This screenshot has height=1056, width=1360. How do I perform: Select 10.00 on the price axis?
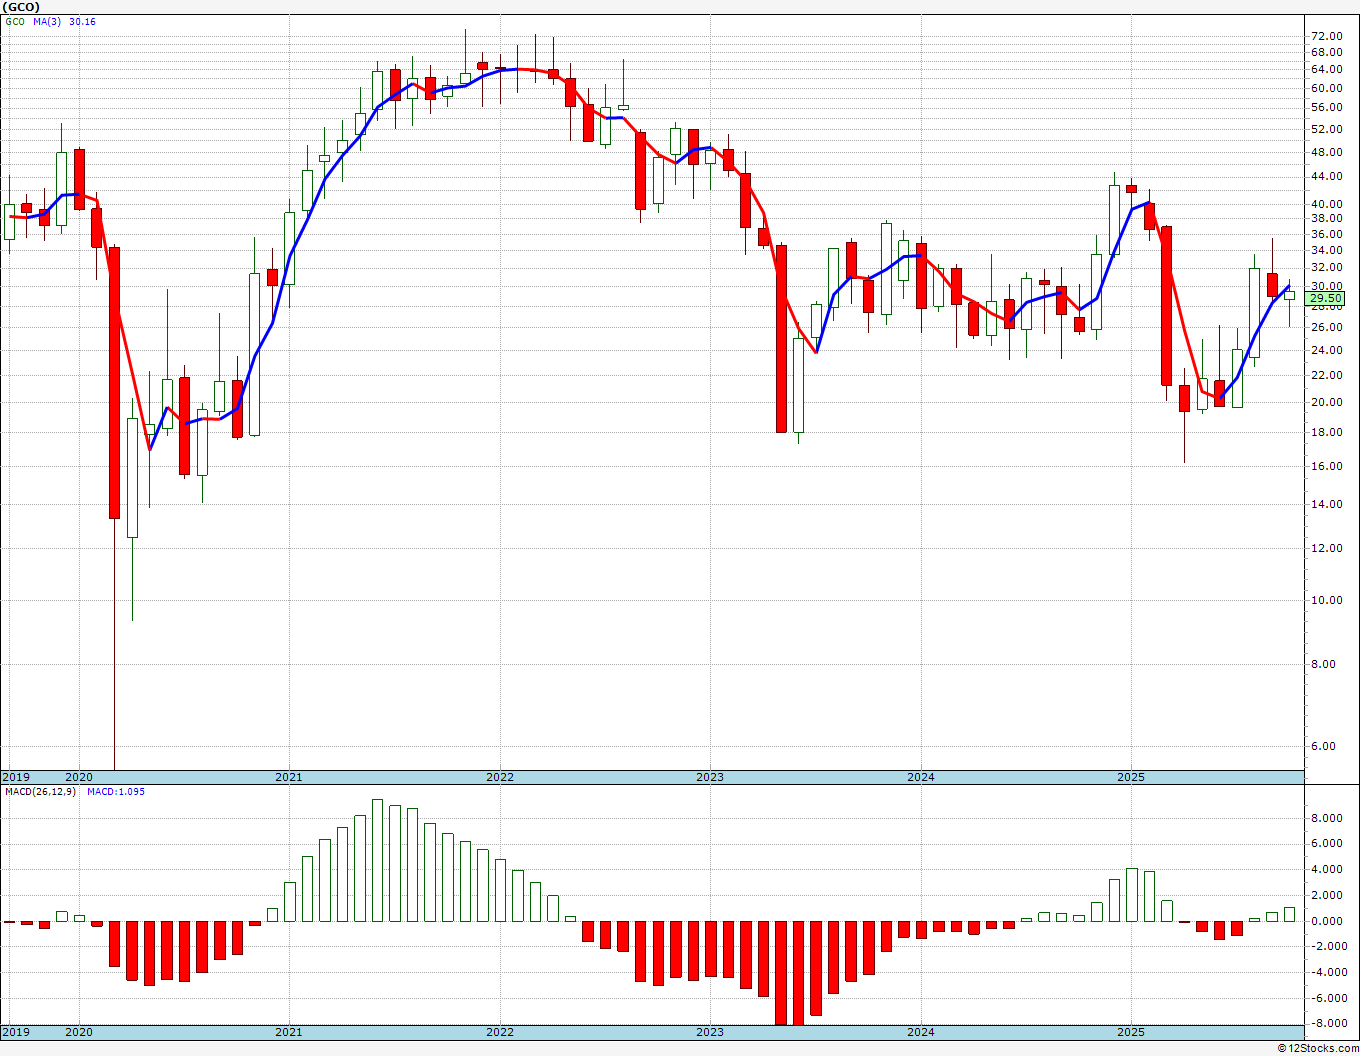[x=1327, y=600]
